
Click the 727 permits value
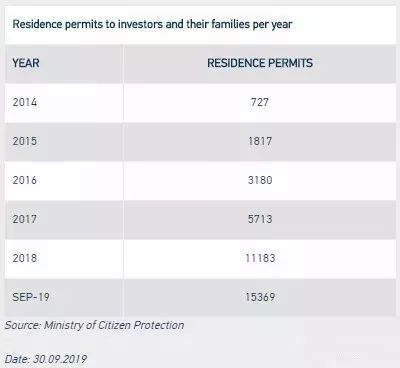pyautogui.click(x=260, y=102)
